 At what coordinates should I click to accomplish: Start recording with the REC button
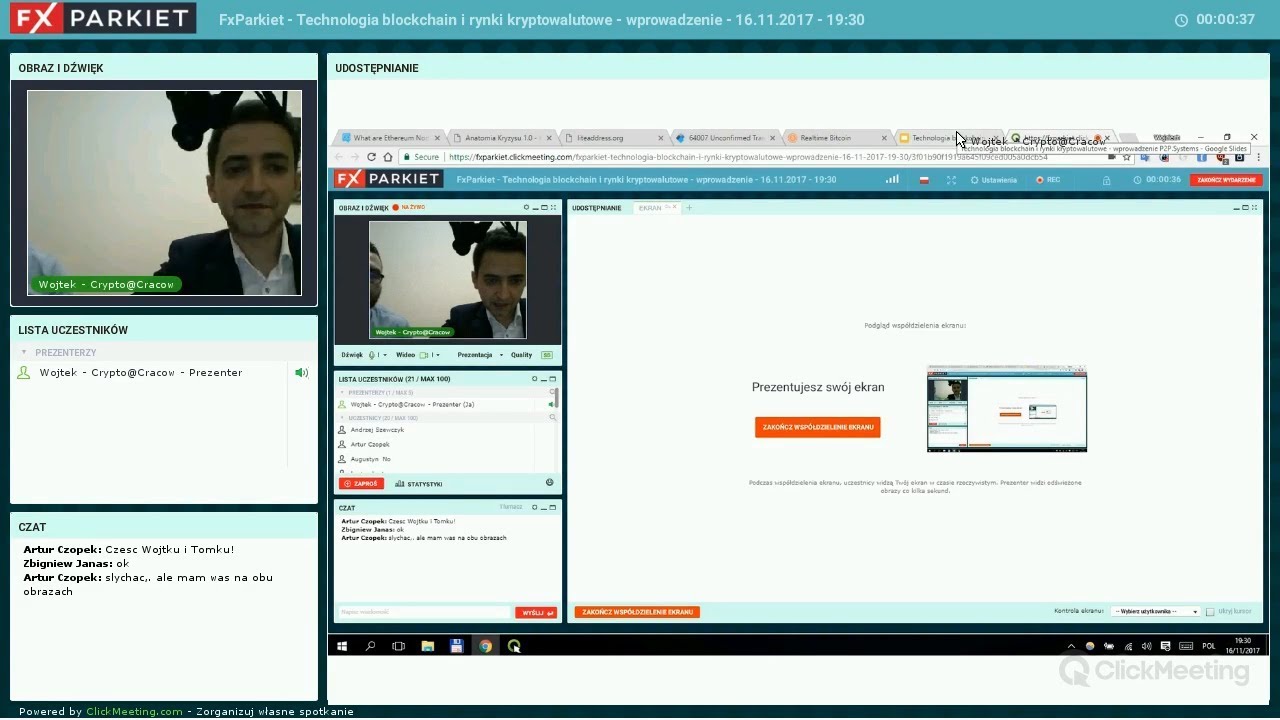click(x=1048, y=180)
